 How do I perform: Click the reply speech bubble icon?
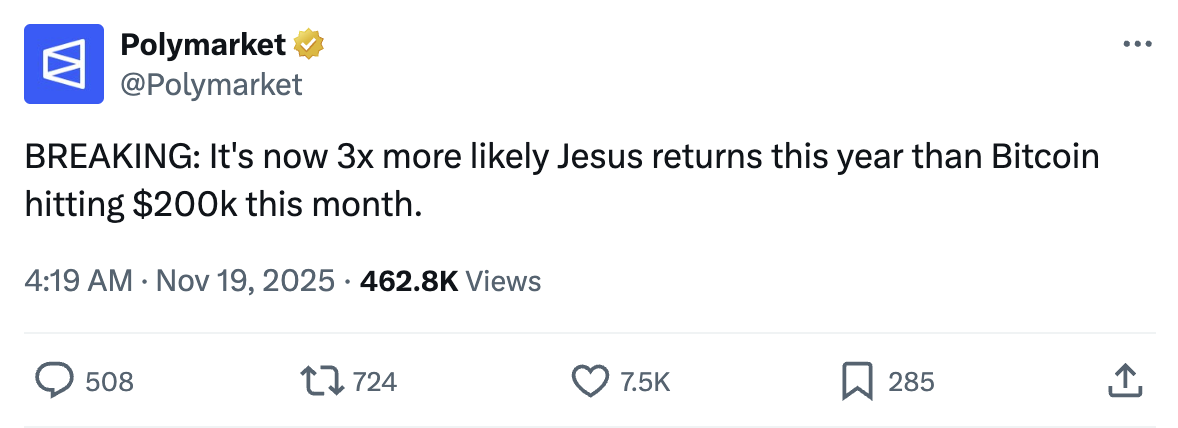coord(55,380)
